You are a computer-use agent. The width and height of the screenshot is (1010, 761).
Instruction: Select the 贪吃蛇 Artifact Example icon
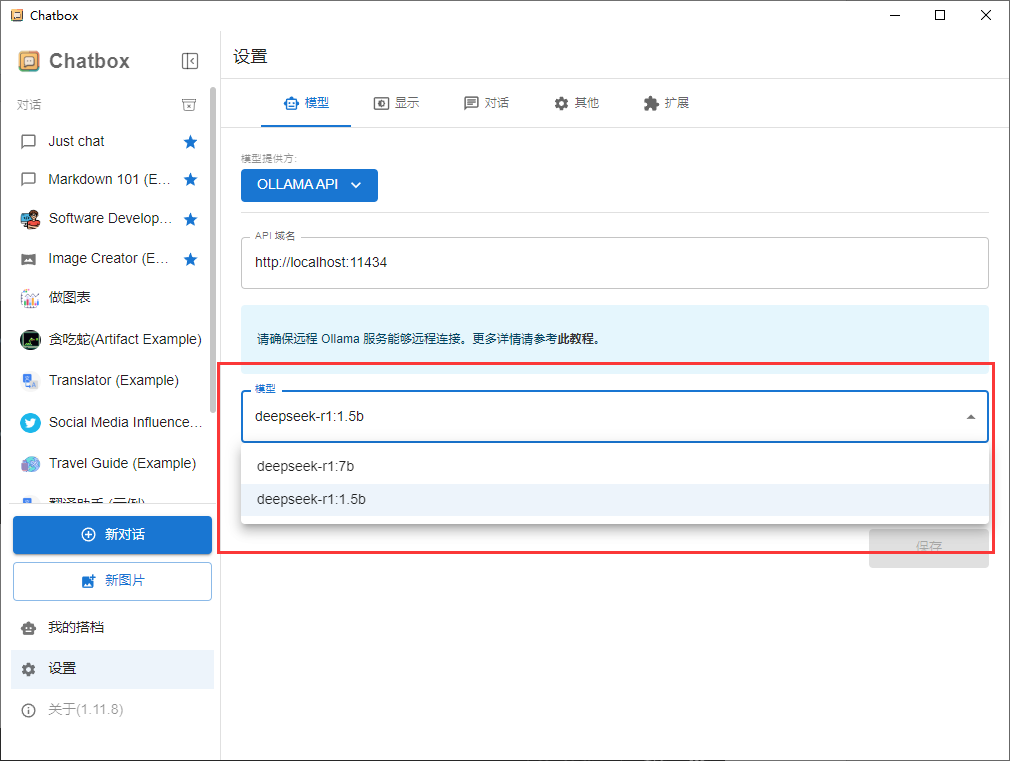pyautogui.click(x=30, y=340)
